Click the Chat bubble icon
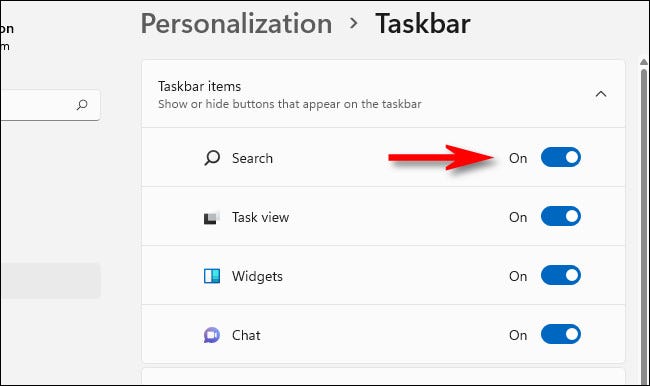The width and height of the screenshot is (650, 386). click(211, 335)
